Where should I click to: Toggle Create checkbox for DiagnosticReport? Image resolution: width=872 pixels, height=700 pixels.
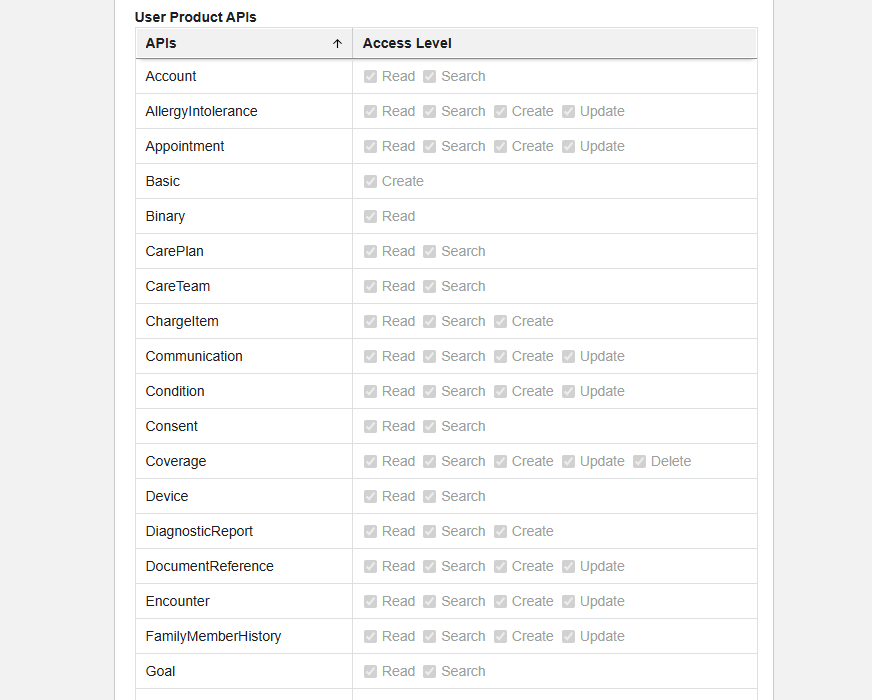(x=501, y=532)
